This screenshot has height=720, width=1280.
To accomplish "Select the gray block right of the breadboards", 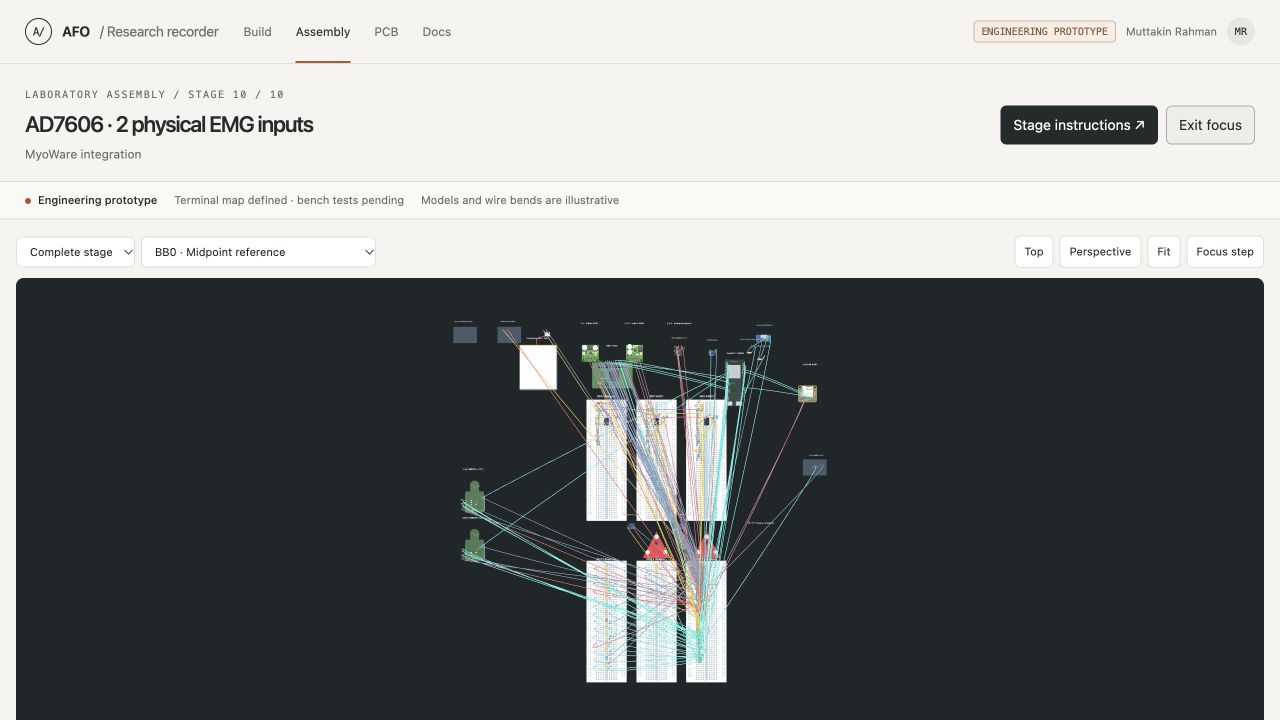I will coord(815,467).
